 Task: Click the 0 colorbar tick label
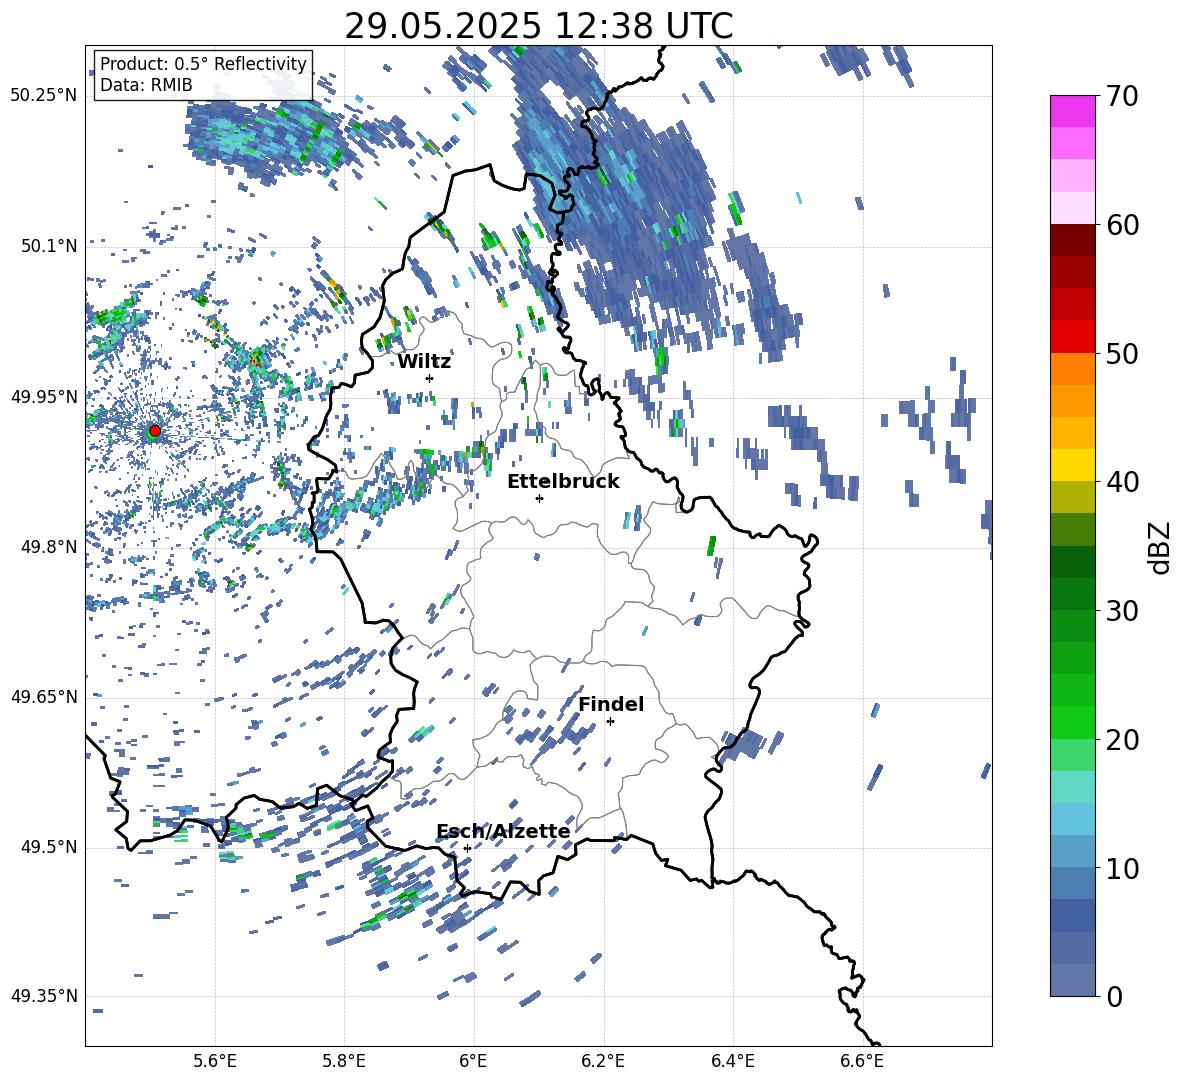(x=1114, y=996)
